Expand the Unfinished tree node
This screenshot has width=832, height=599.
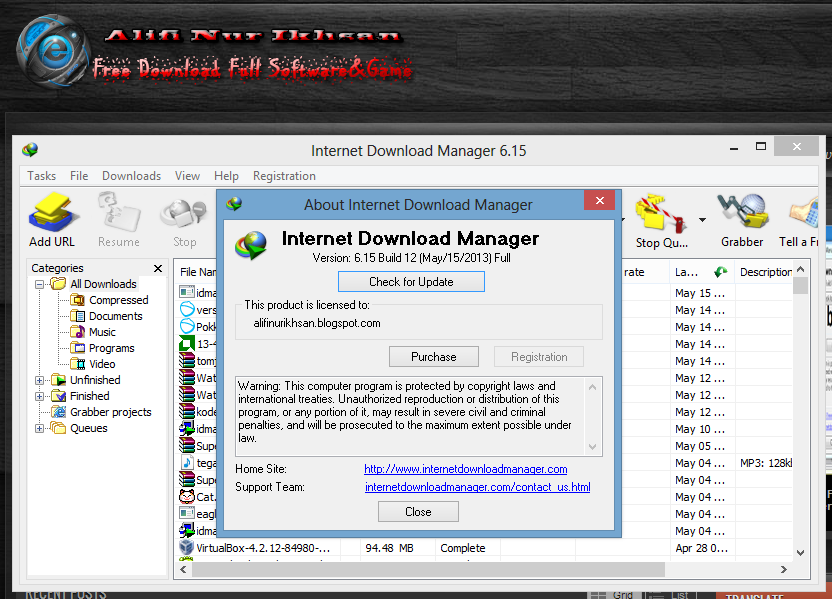[39, 380]
